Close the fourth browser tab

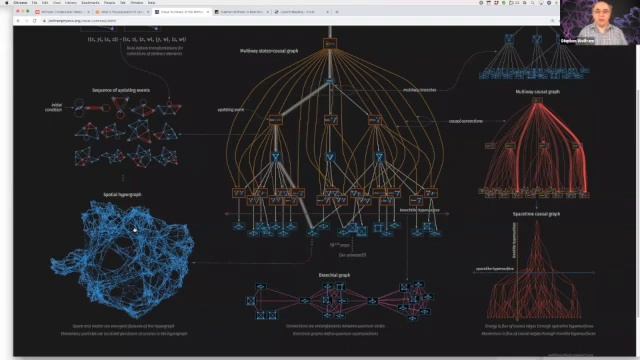268,12
